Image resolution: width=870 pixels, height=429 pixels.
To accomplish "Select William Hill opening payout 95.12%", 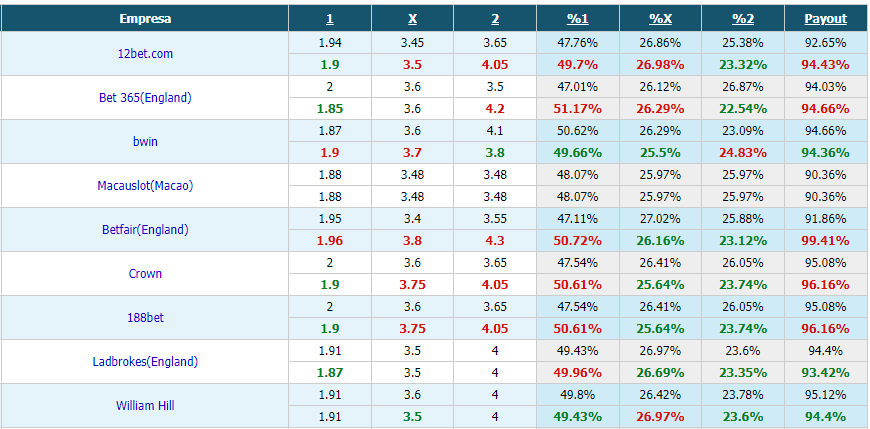I will tap(826, 395).
